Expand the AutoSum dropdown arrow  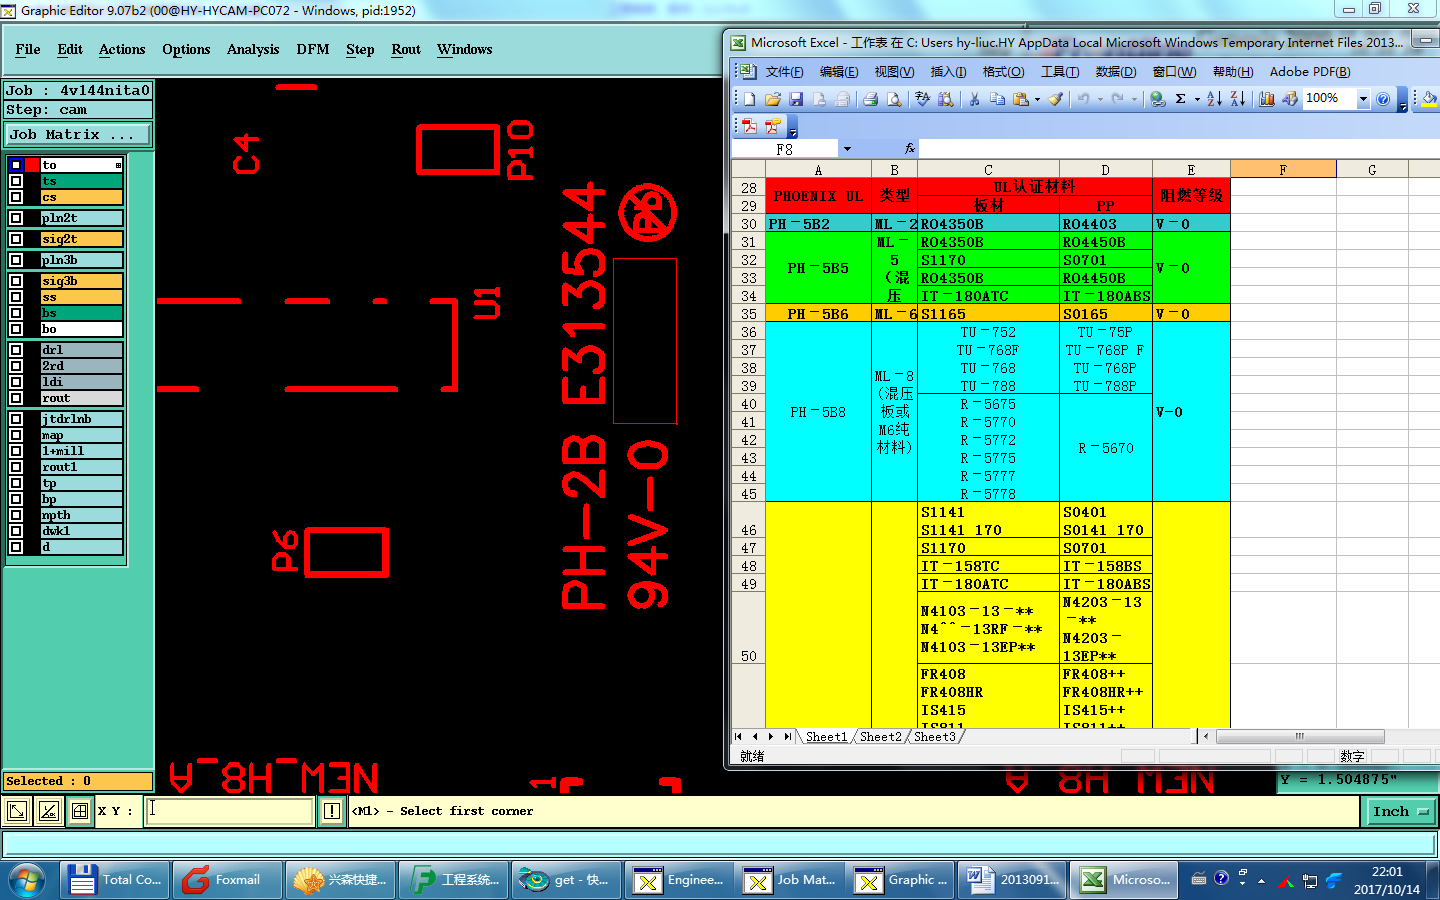pyautogui.click(x=1197, y=99)
